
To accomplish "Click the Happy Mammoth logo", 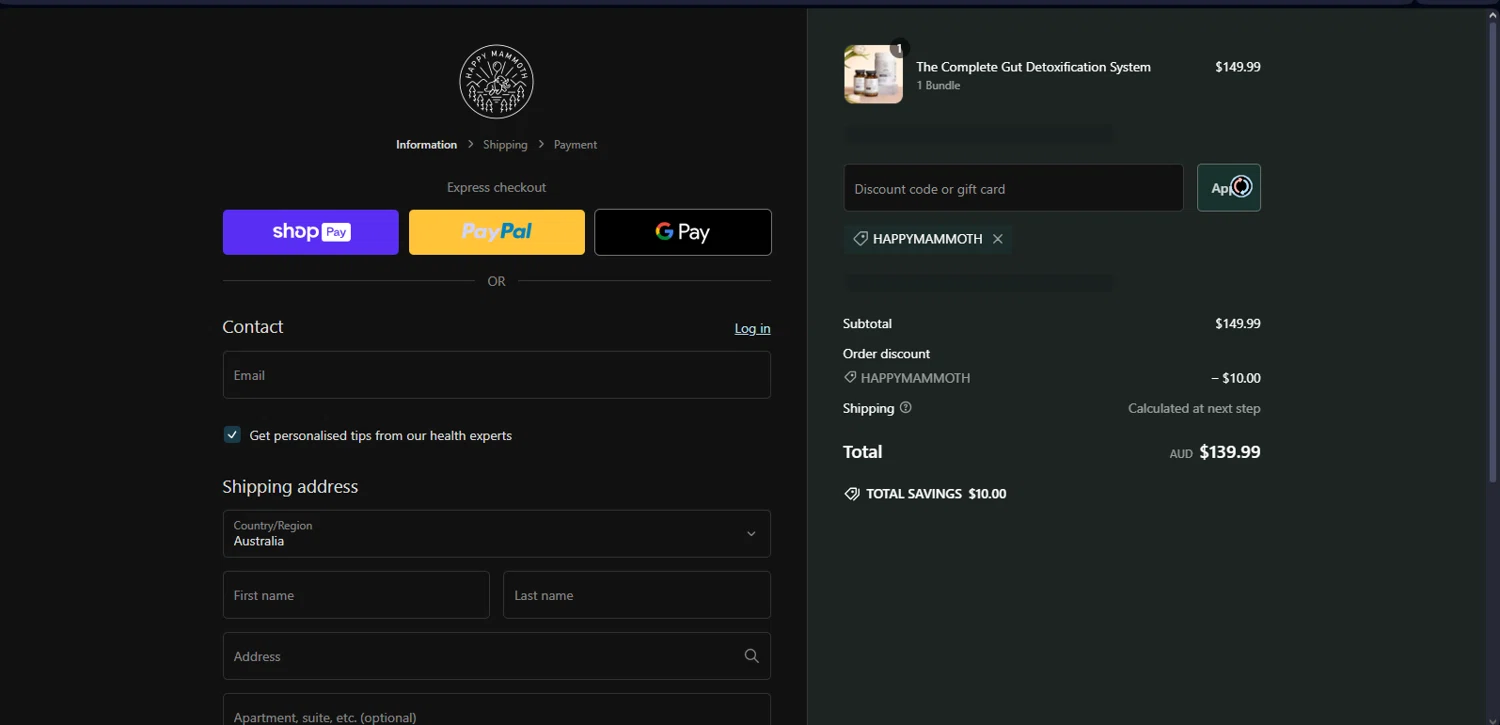I will coord(496,81).
